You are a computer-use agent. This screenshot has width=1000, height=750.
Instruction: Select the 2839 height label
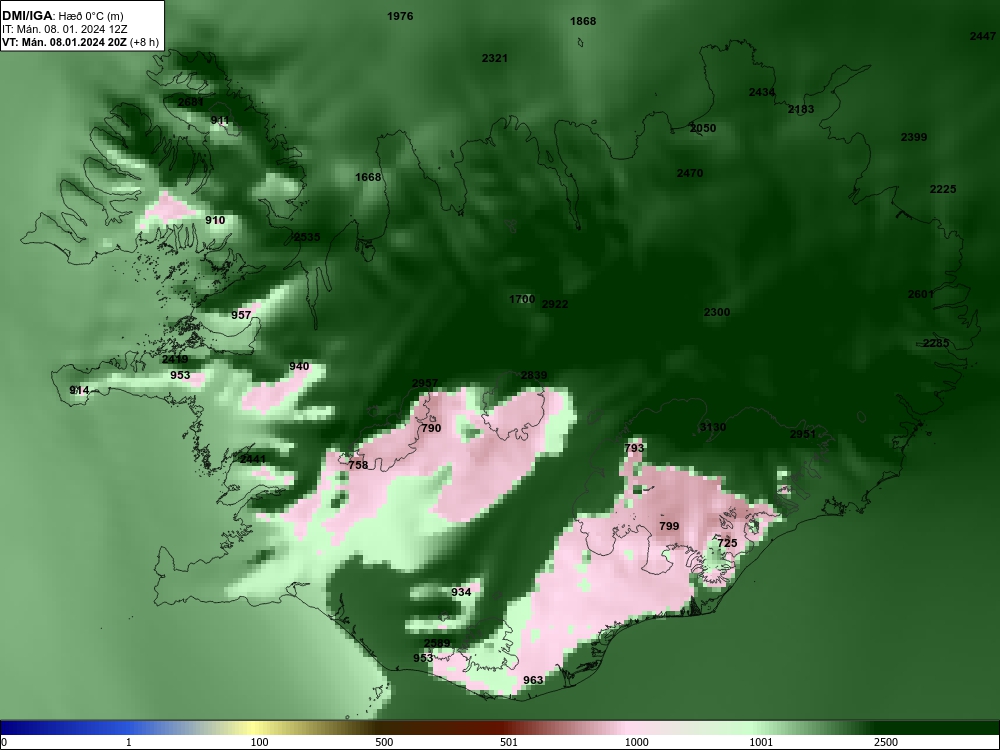pyautogui.click(x=534, y=375)
